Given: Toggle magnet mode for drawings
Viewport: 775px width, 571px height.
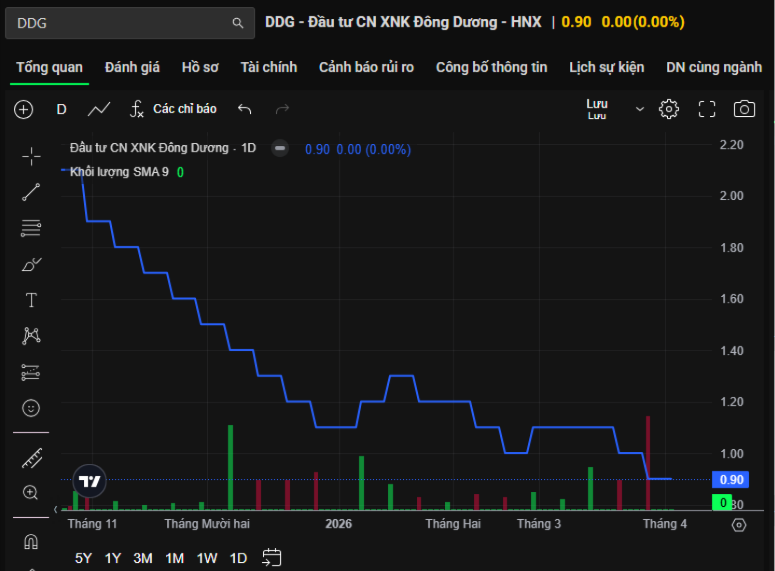Looking at the screenshot, I should [31, 541].
